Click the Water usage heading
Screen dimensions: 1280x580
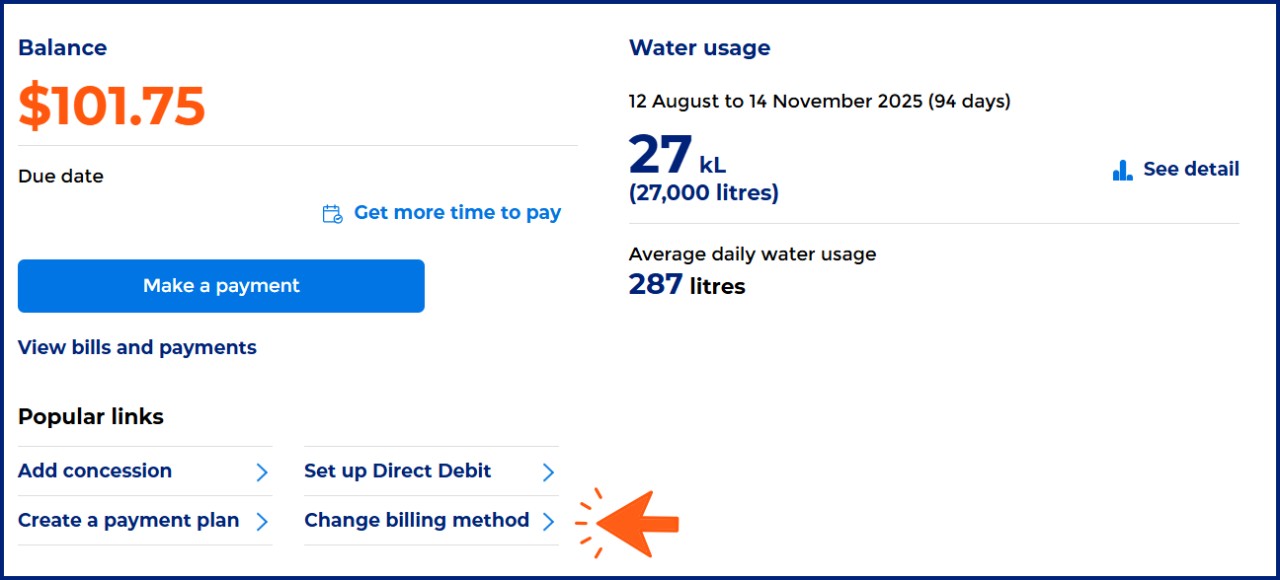(699, 48)
